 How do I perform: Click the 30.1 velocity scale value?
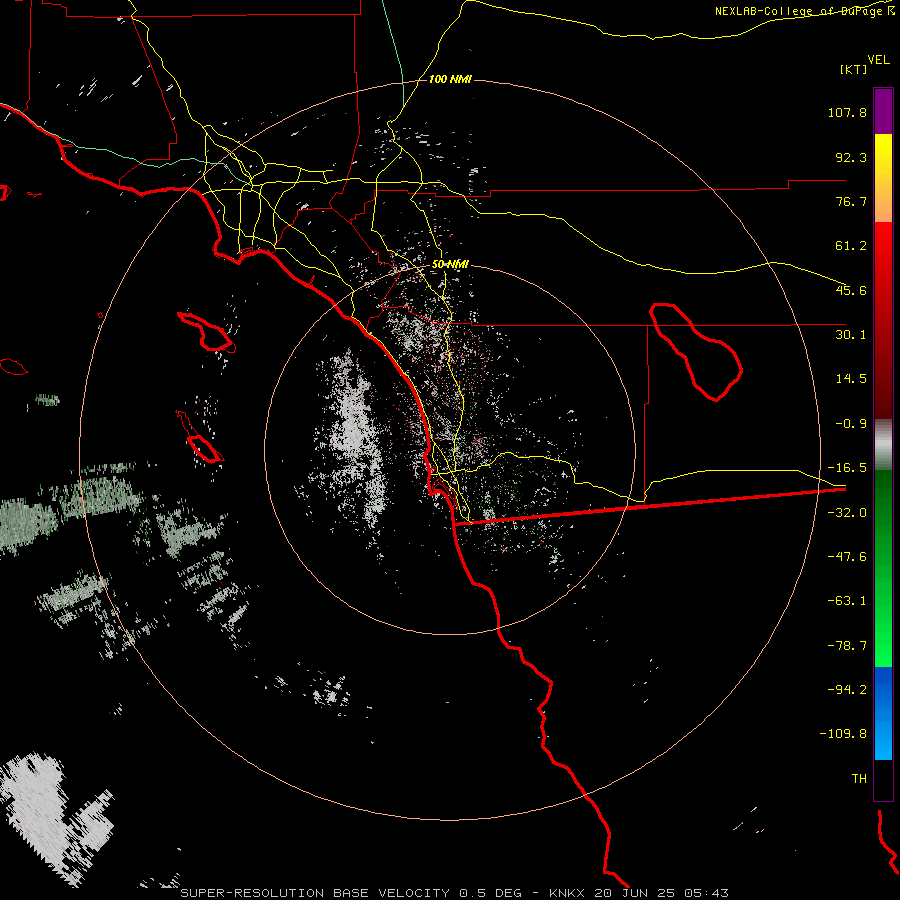pyautogui.click(x=851, y=335)
